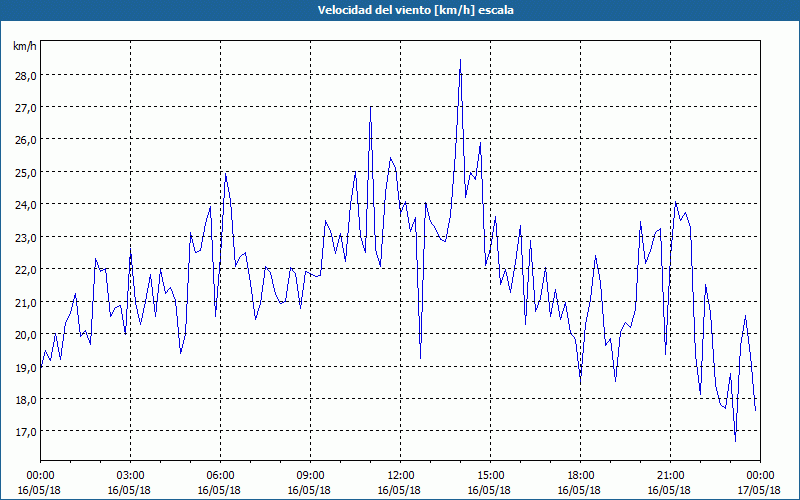Click the 22,0 y-axis label

click(26, 269)
